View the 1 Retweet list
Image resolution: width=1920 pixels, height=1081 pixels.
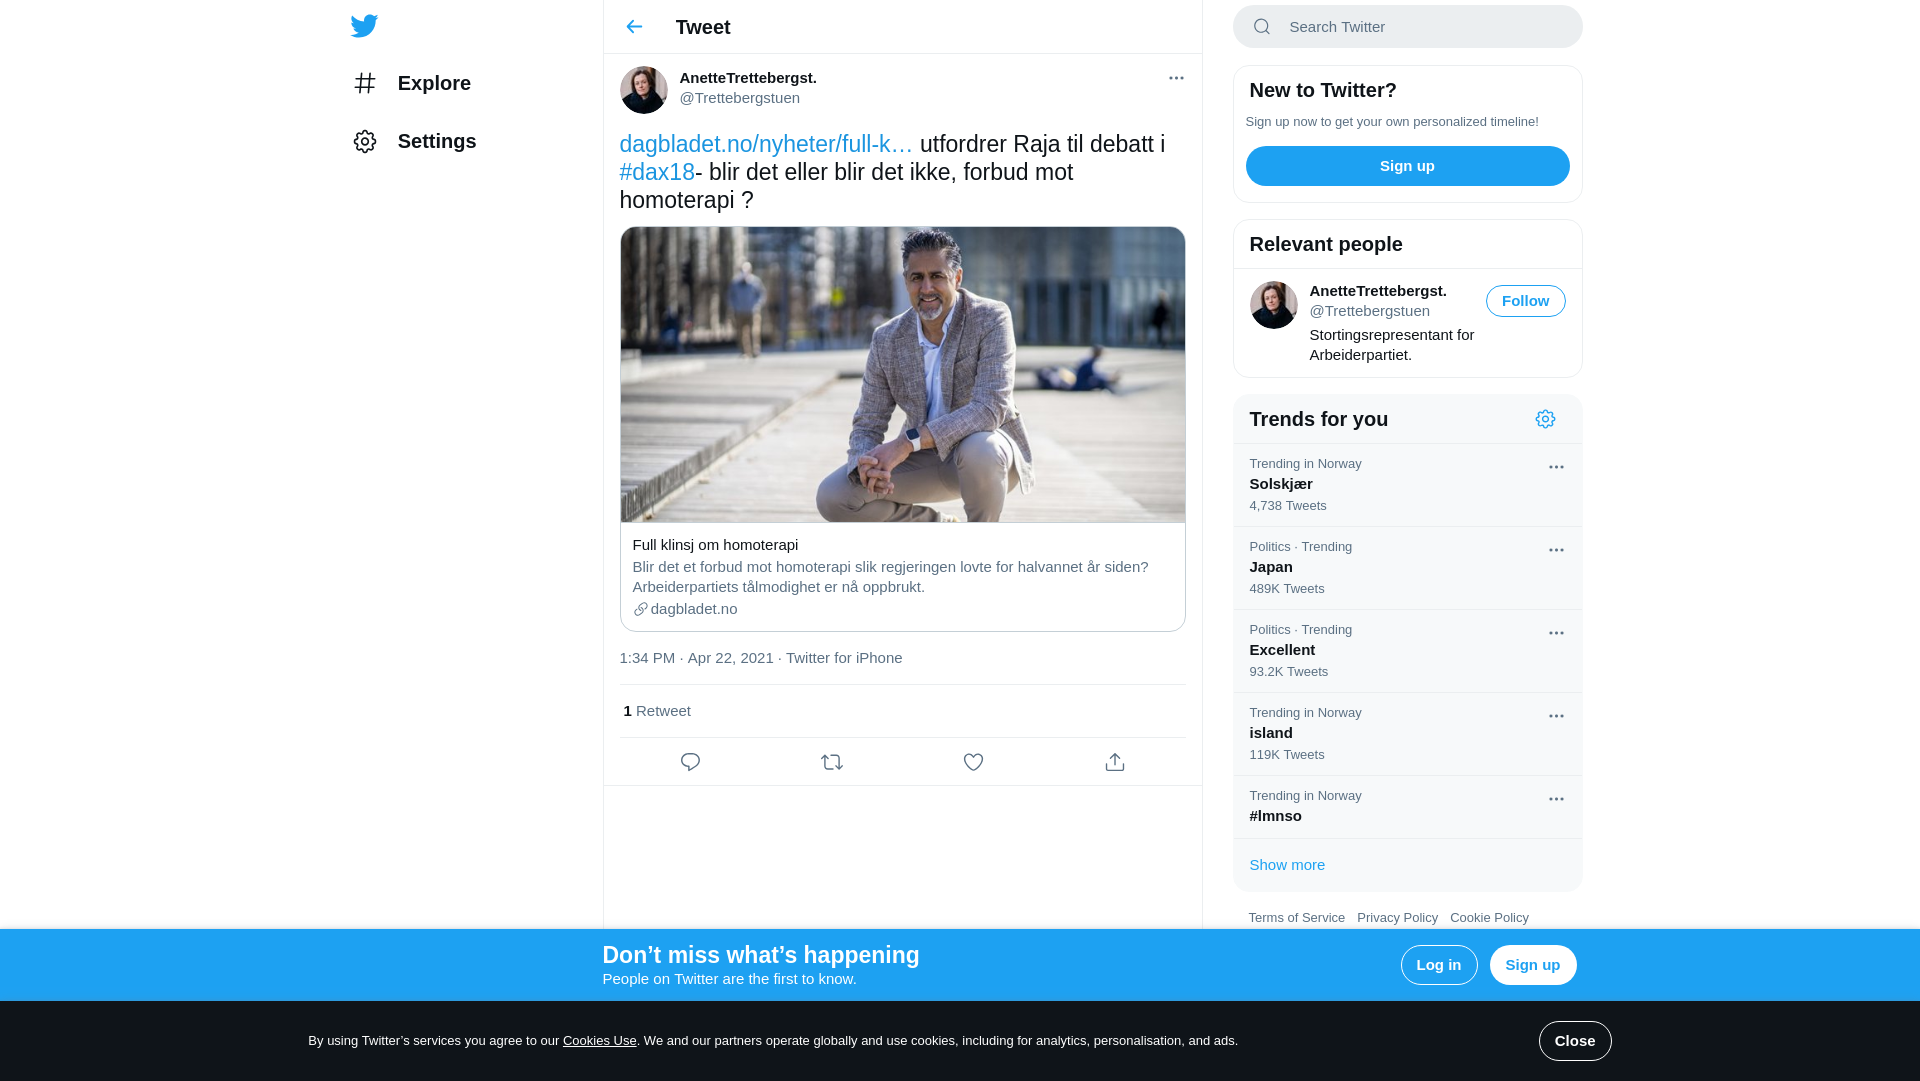click(x=657, y=711)
